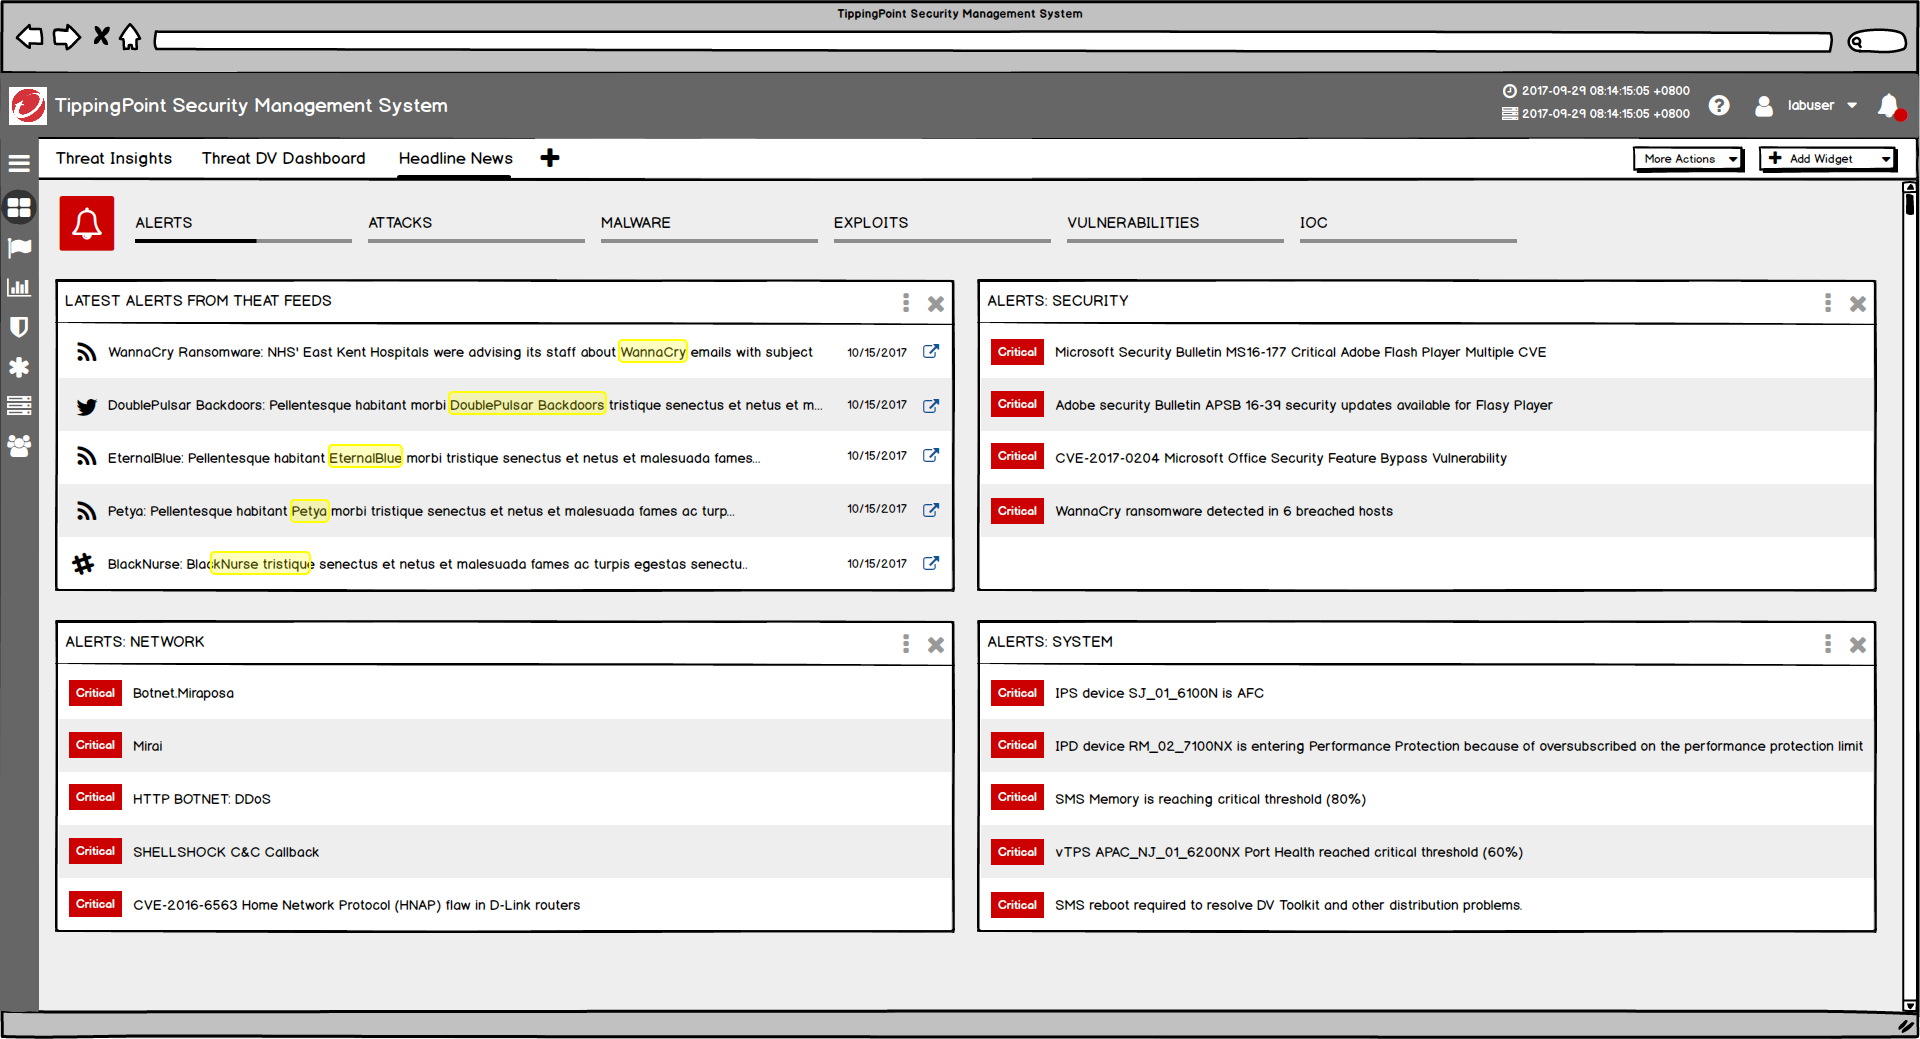Open options menu of Alerts: Security widget
The width and height of the screenshot is (1920, 1039).
pos(1828,302)
